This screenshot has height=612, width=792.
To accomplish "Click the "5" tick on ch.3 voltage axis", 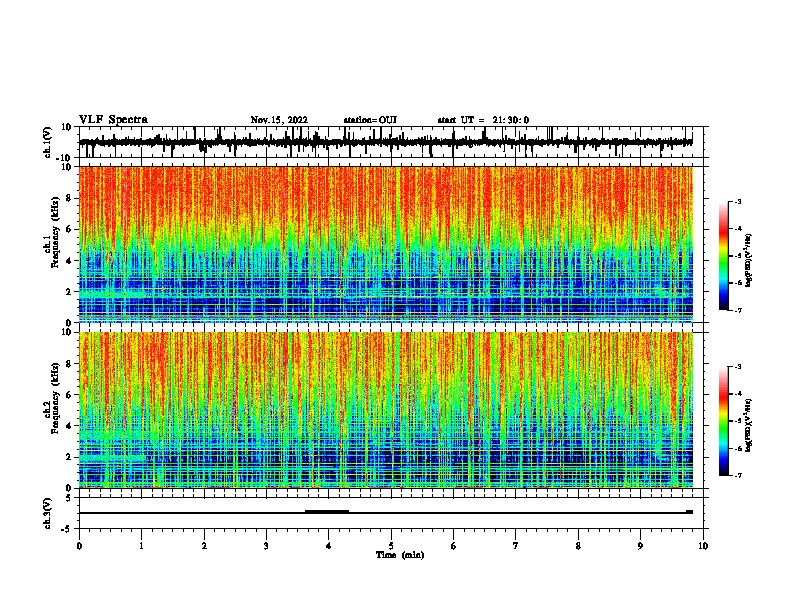I will point(69,498).
